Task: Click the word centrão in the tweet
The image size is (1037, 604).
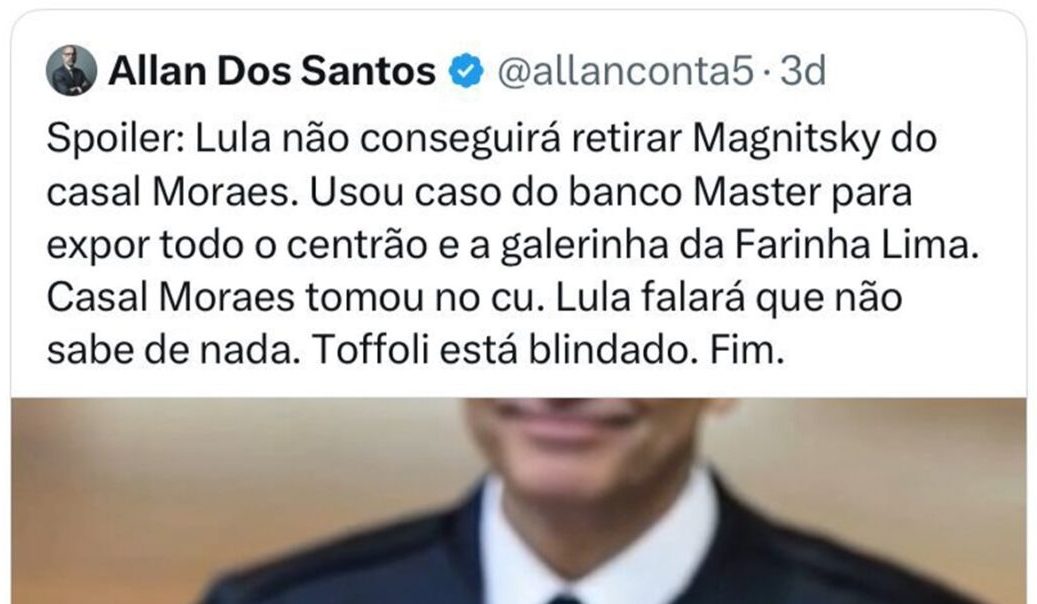Action: tap(357, 245)
